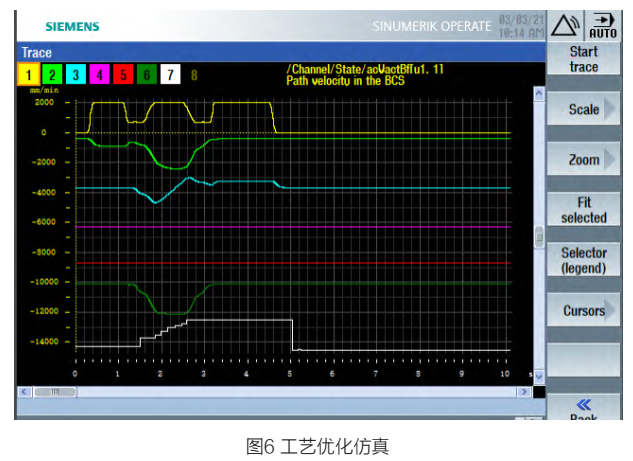
Task: Click the Fit selected softkey
Action: point(583,210)
